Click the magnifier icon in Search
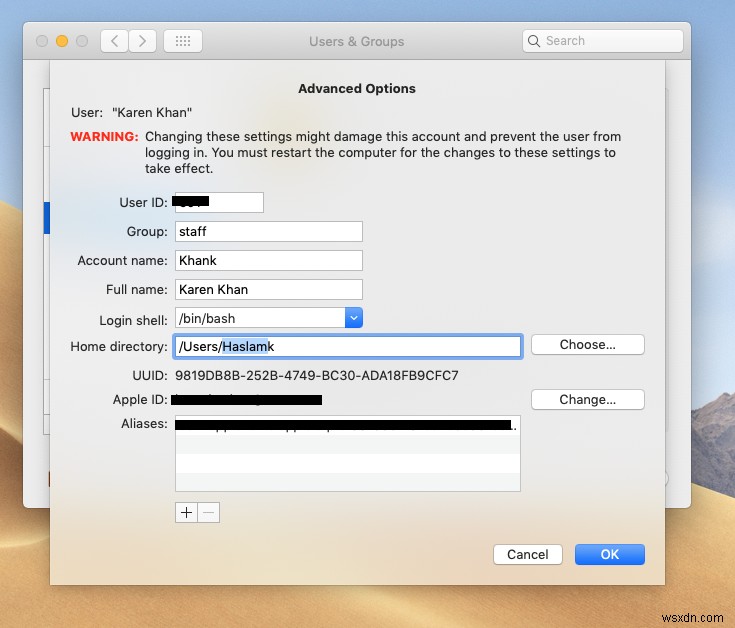This screenshot has height=628, width=735. (x=533, y=41)
